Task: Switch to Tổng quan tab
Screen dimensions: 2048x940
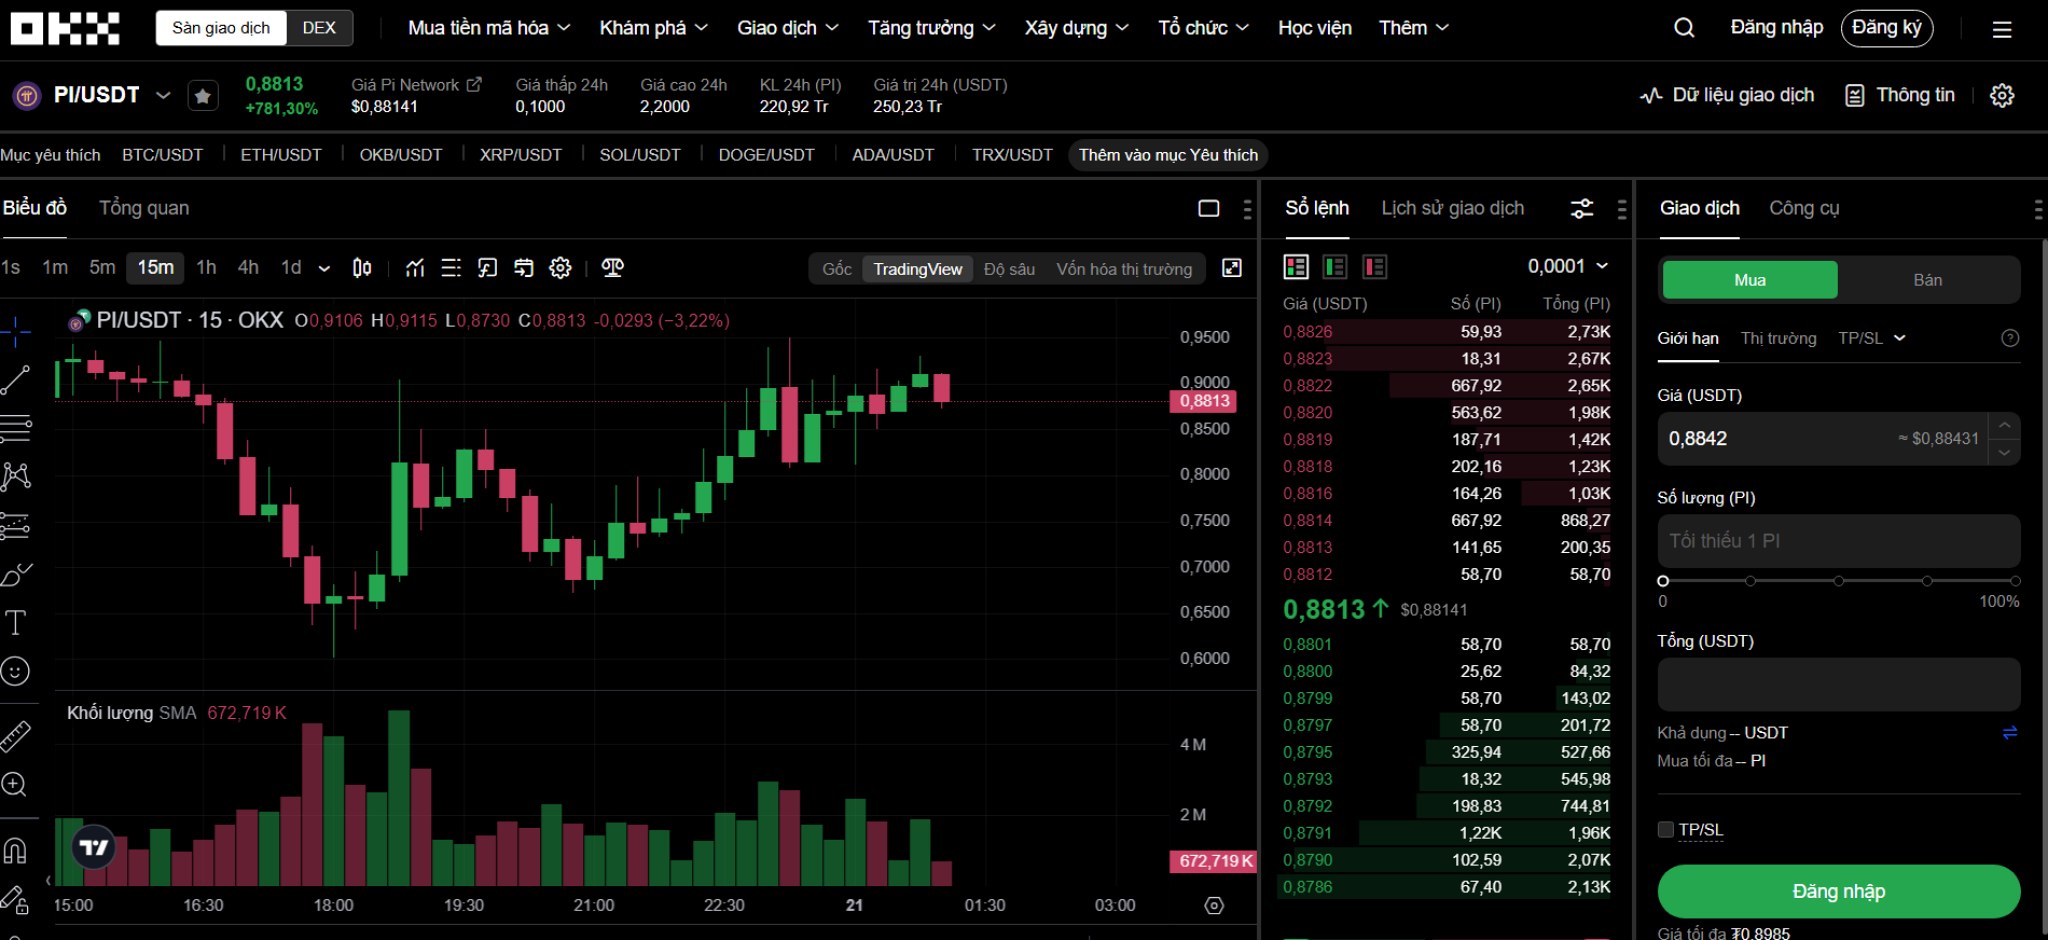Action: point(144,208)
